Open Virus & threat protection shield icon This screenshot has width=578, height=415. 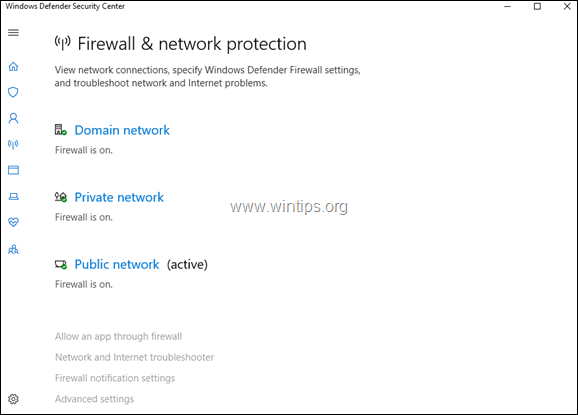pyautogui.click(x=13, y=92)
